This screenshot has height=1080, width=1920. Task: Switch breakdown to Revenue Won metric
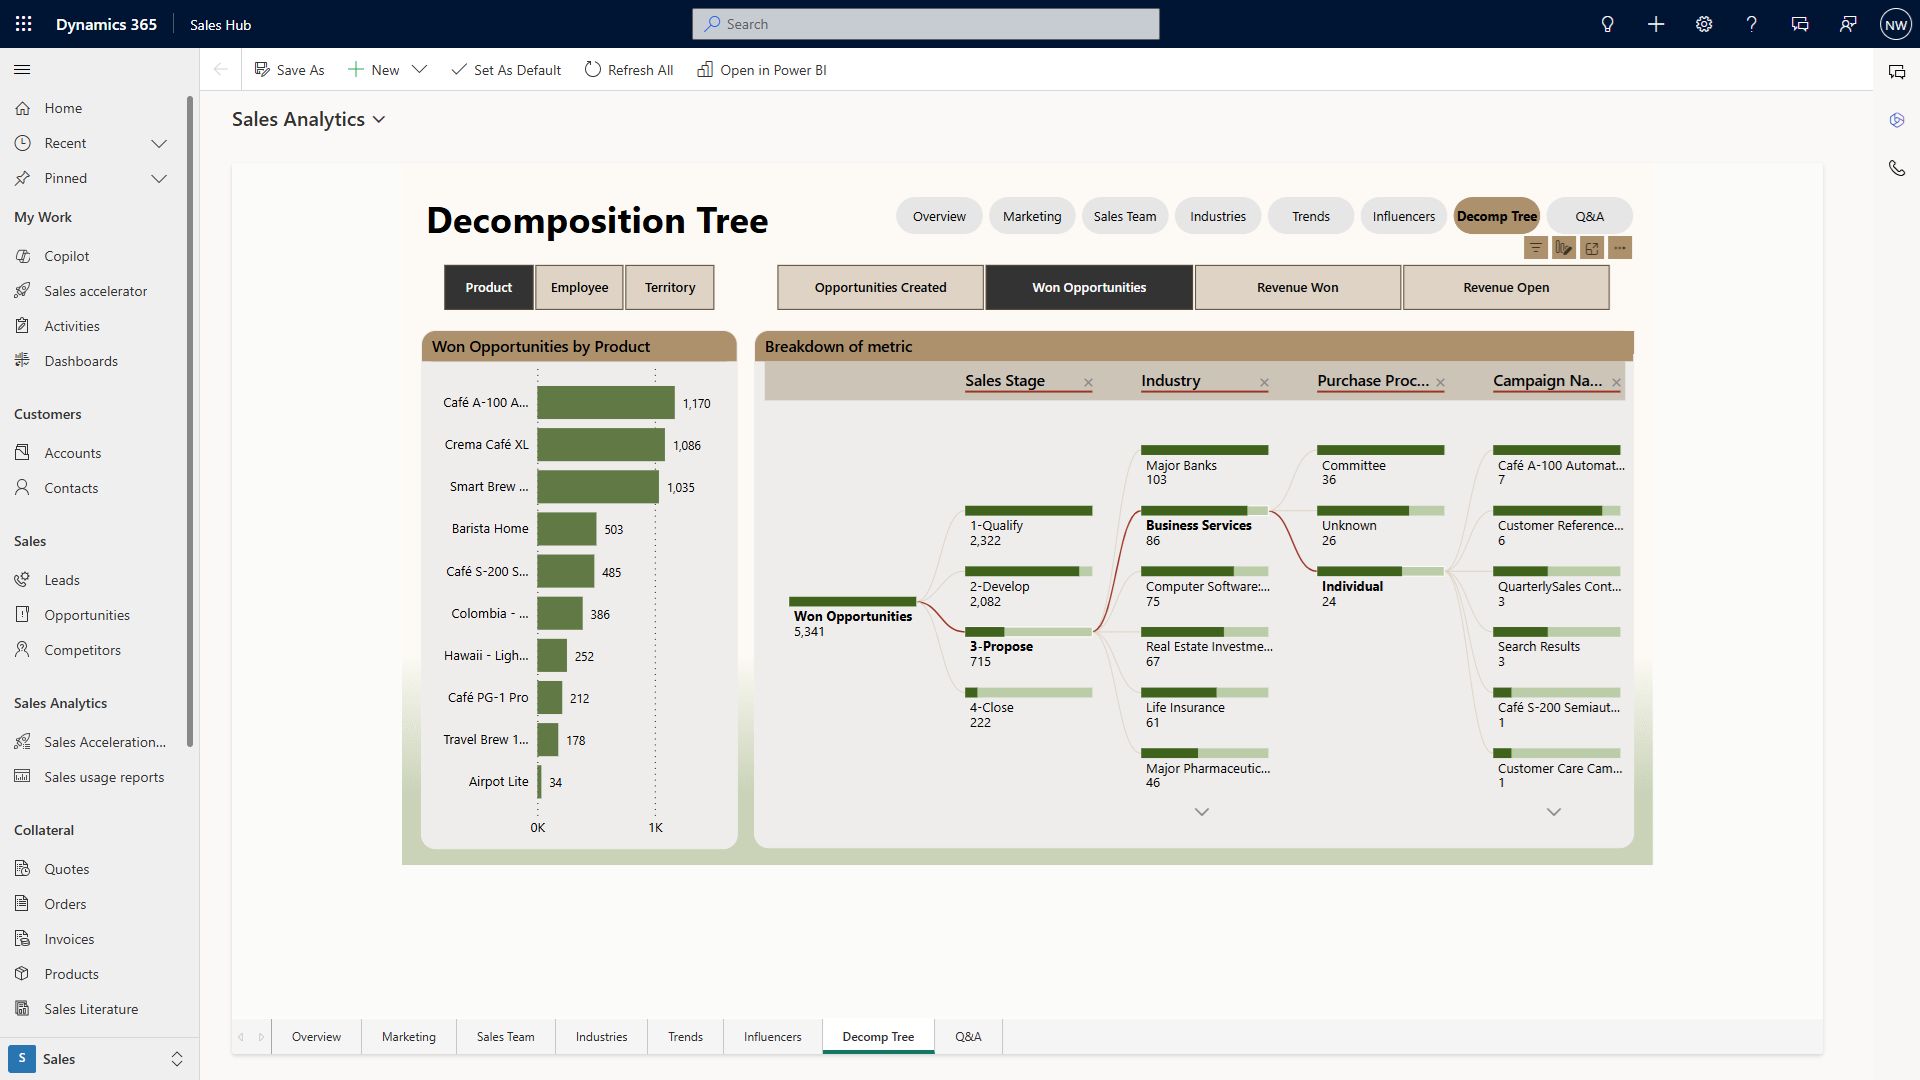(1297, 287)
